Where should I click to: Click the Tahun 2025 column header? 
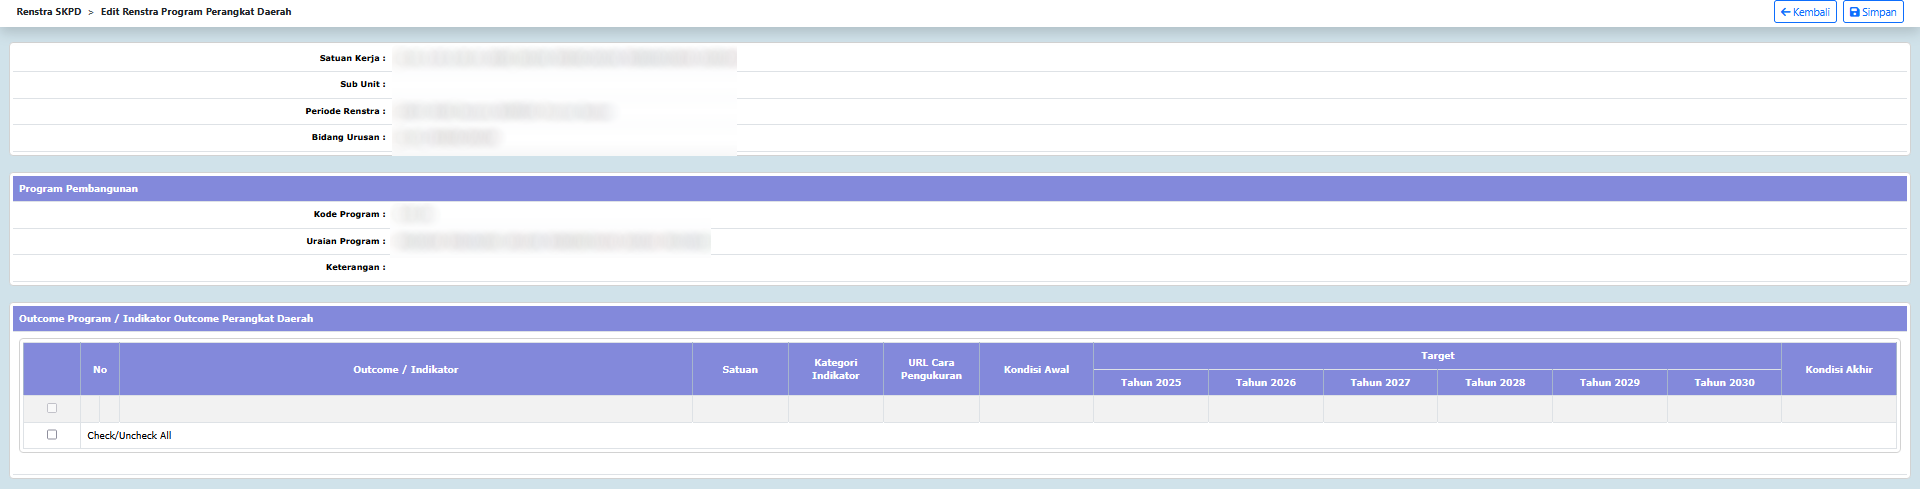click(1151, 382)
